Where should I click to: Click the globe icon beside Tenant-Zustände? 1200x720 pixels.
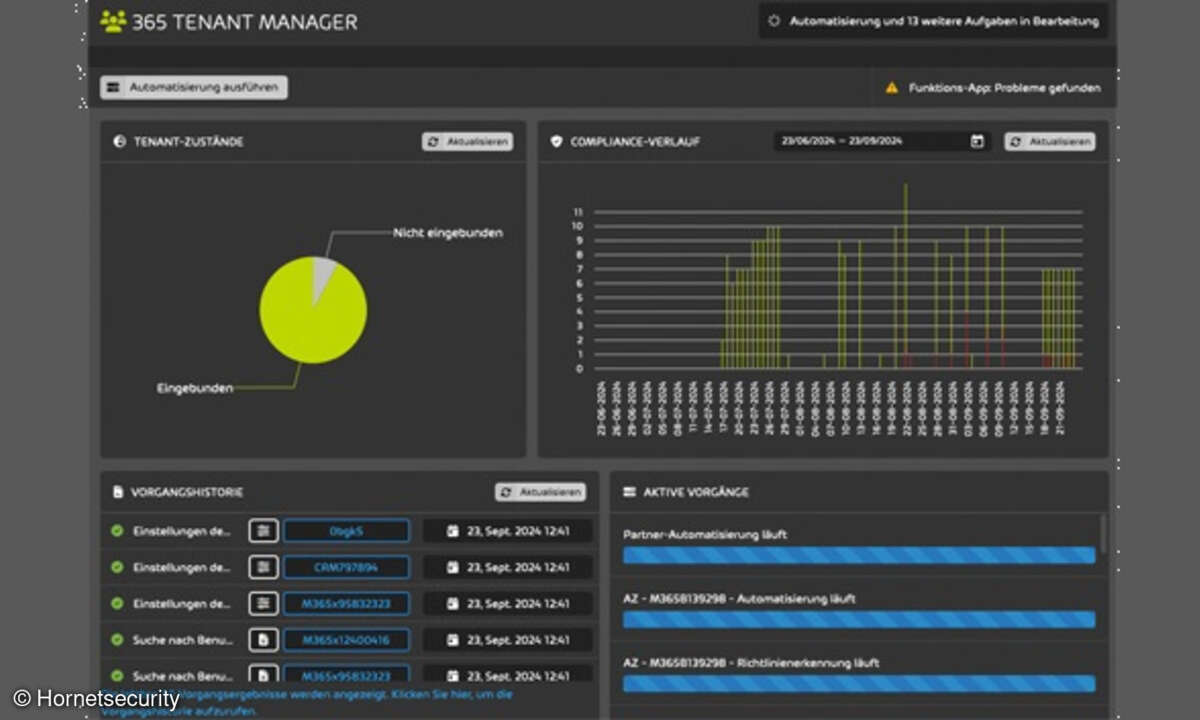click(118, 142)
